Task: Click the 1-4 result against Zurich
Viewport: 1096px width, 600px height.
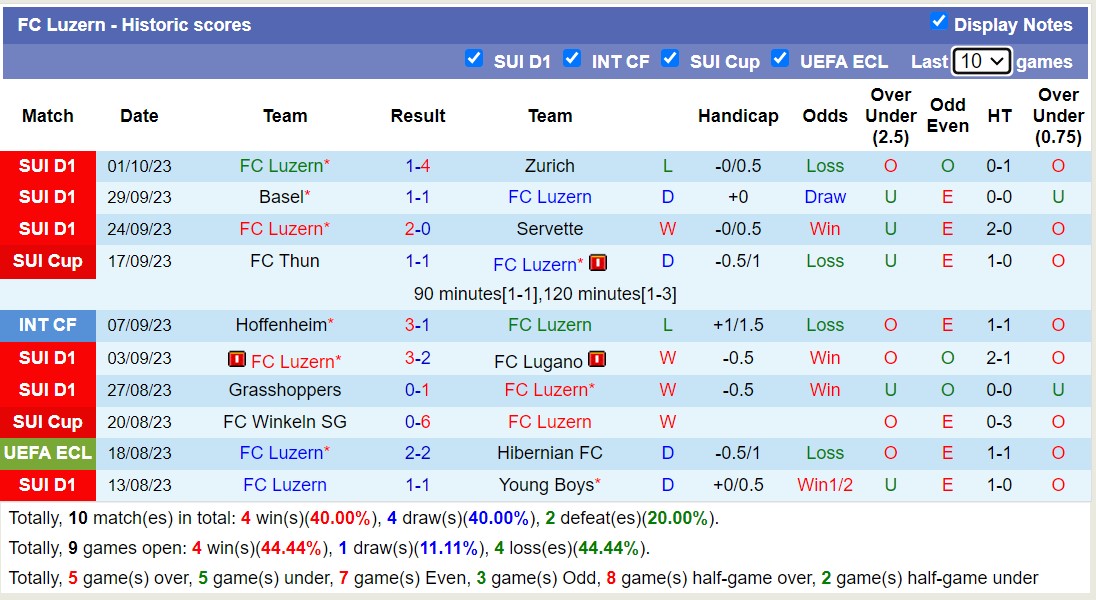Action: 418,166
